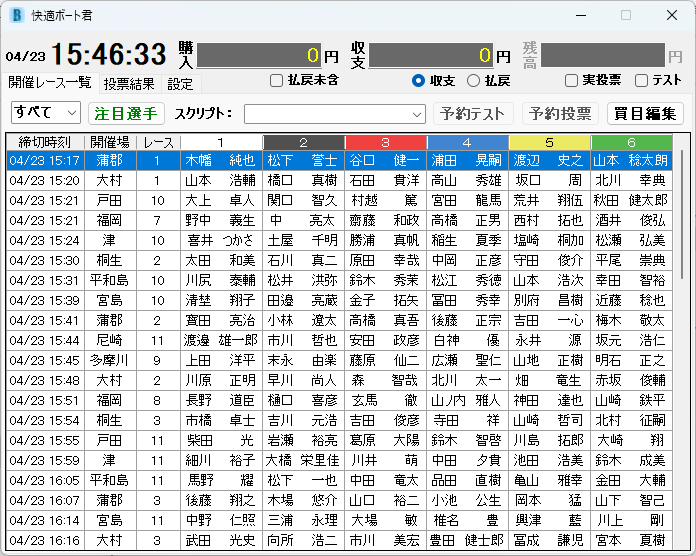
Task: Click the blue B app icon in title bar
Action: pos(16,16)
